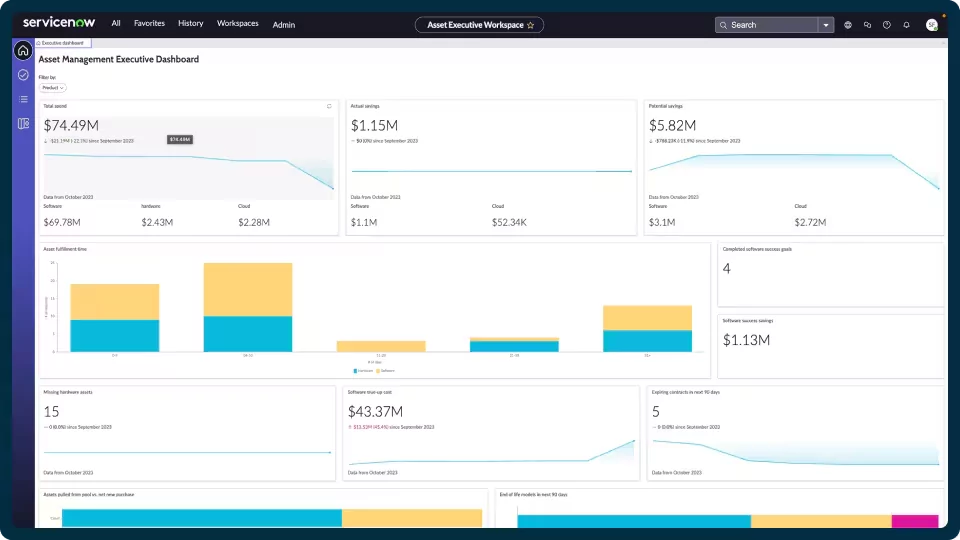Open the Home icon in left sidebar
The height and width of the screenshot is (540, 960).
23,51
